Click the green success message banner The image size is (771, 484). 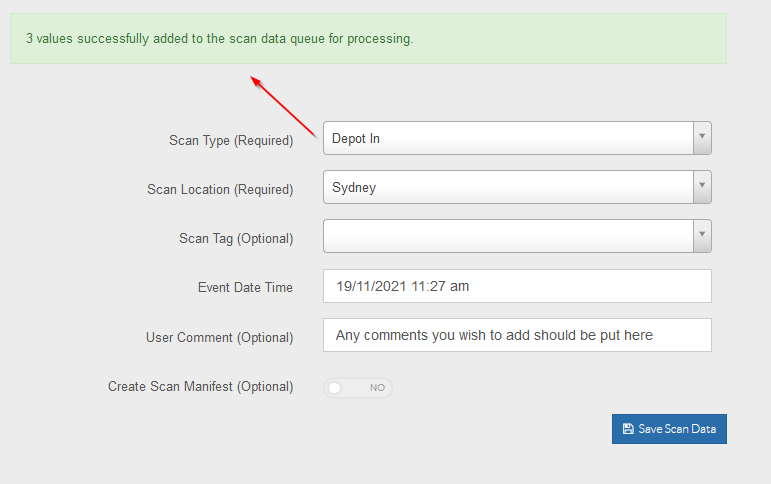point(368,38)
